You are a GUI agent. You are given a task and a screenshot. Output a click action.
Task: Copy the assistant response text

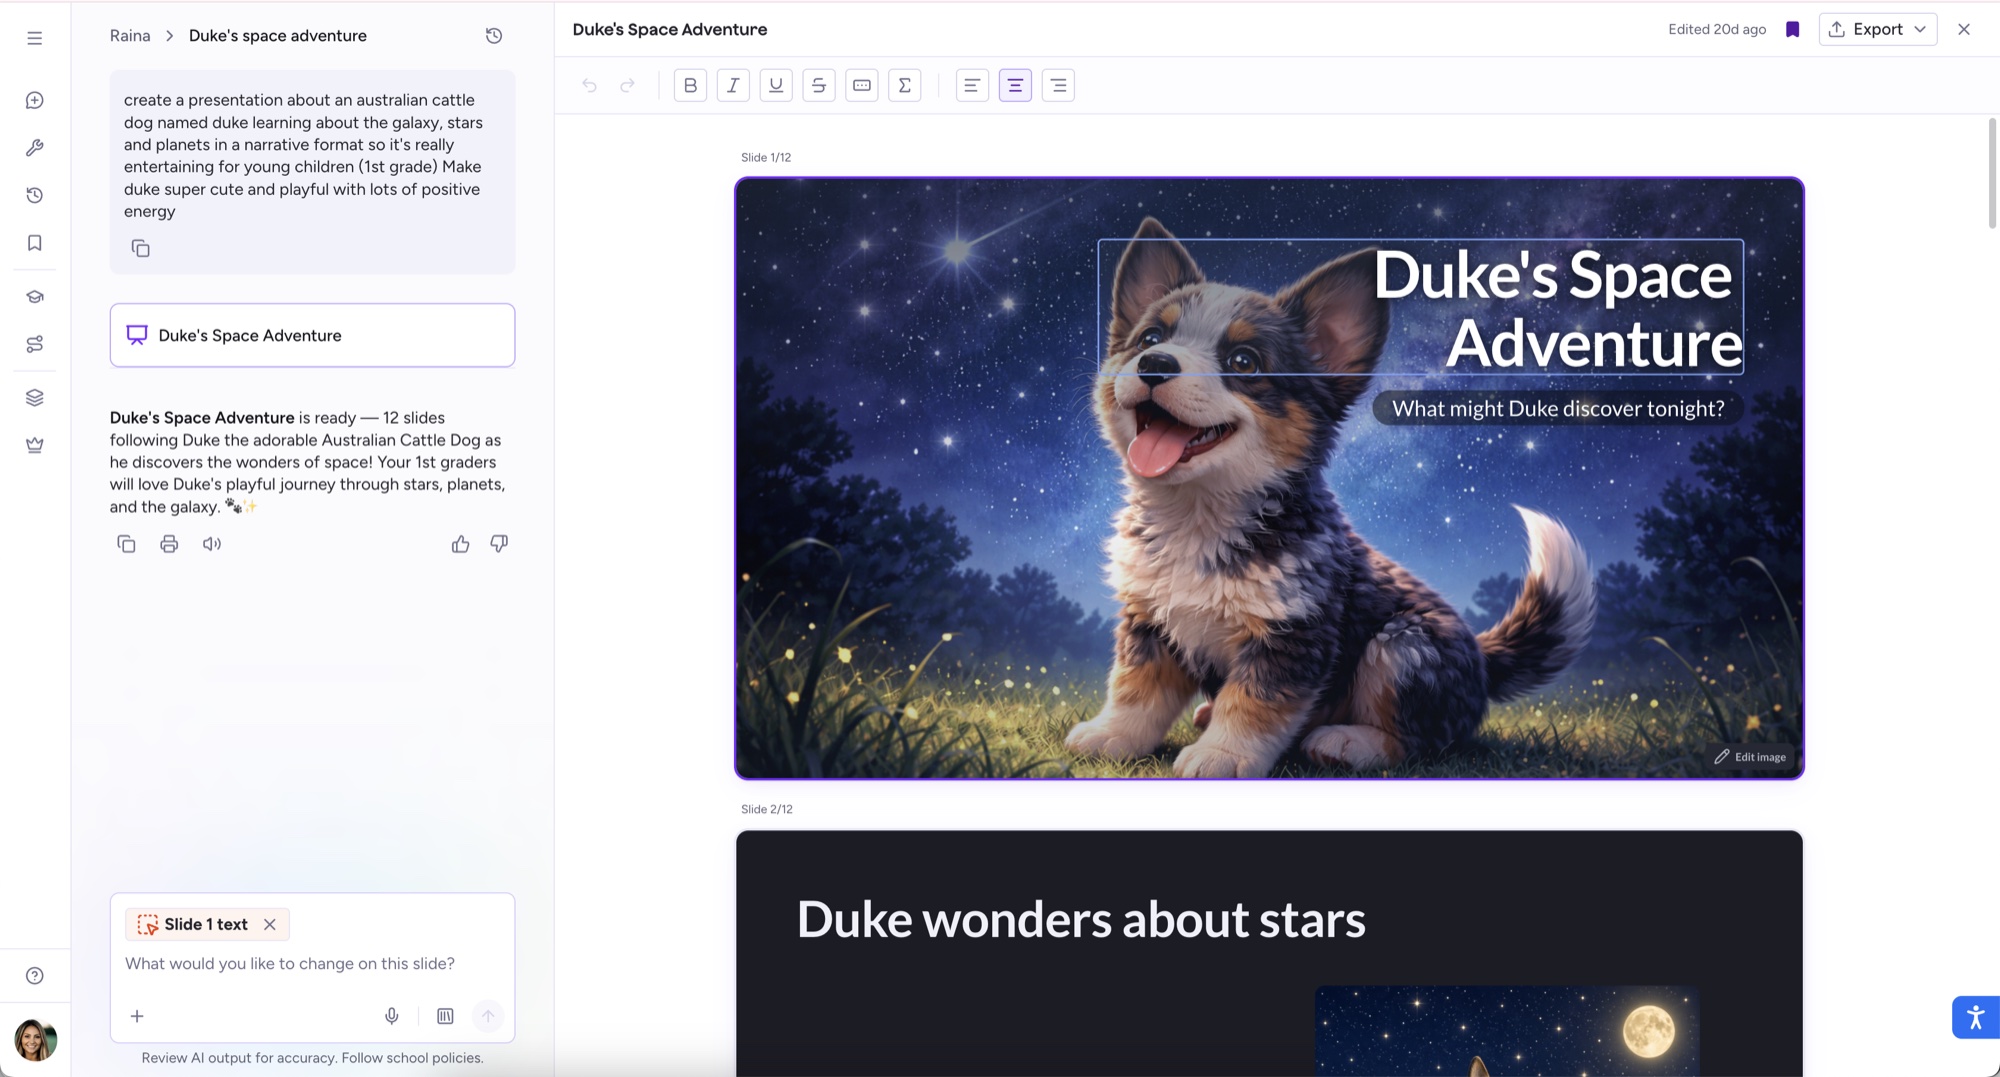pyautogui.click(x=126, y=544)
